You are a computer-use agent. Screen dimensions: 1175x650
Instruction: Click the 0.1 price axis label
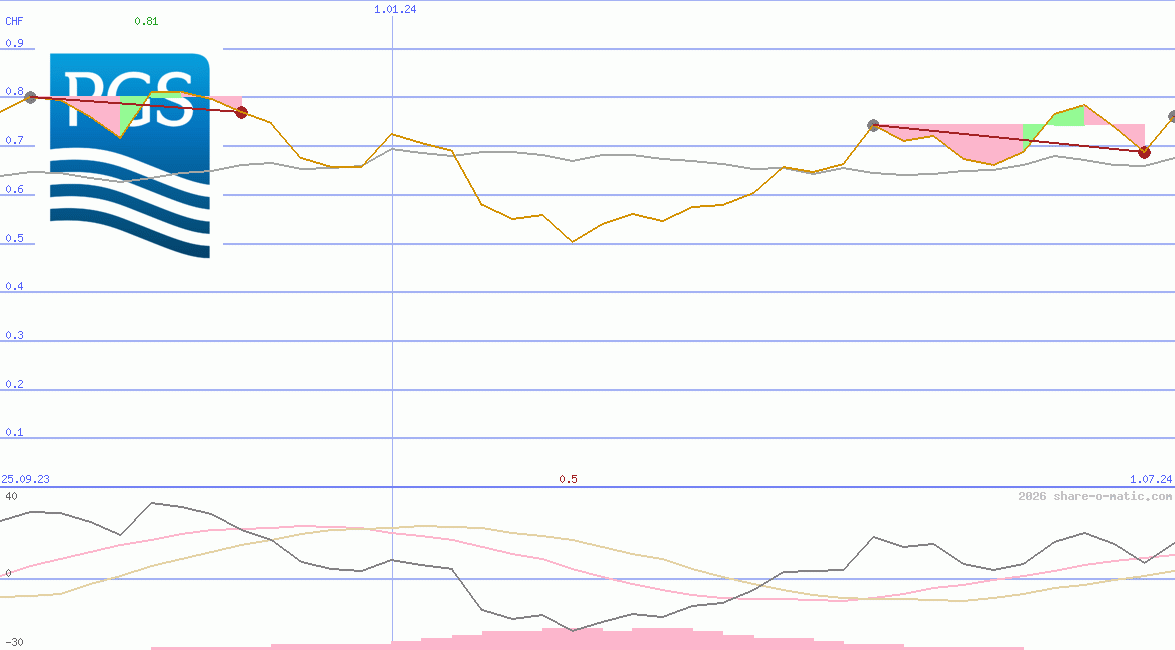tap(14, 432)
